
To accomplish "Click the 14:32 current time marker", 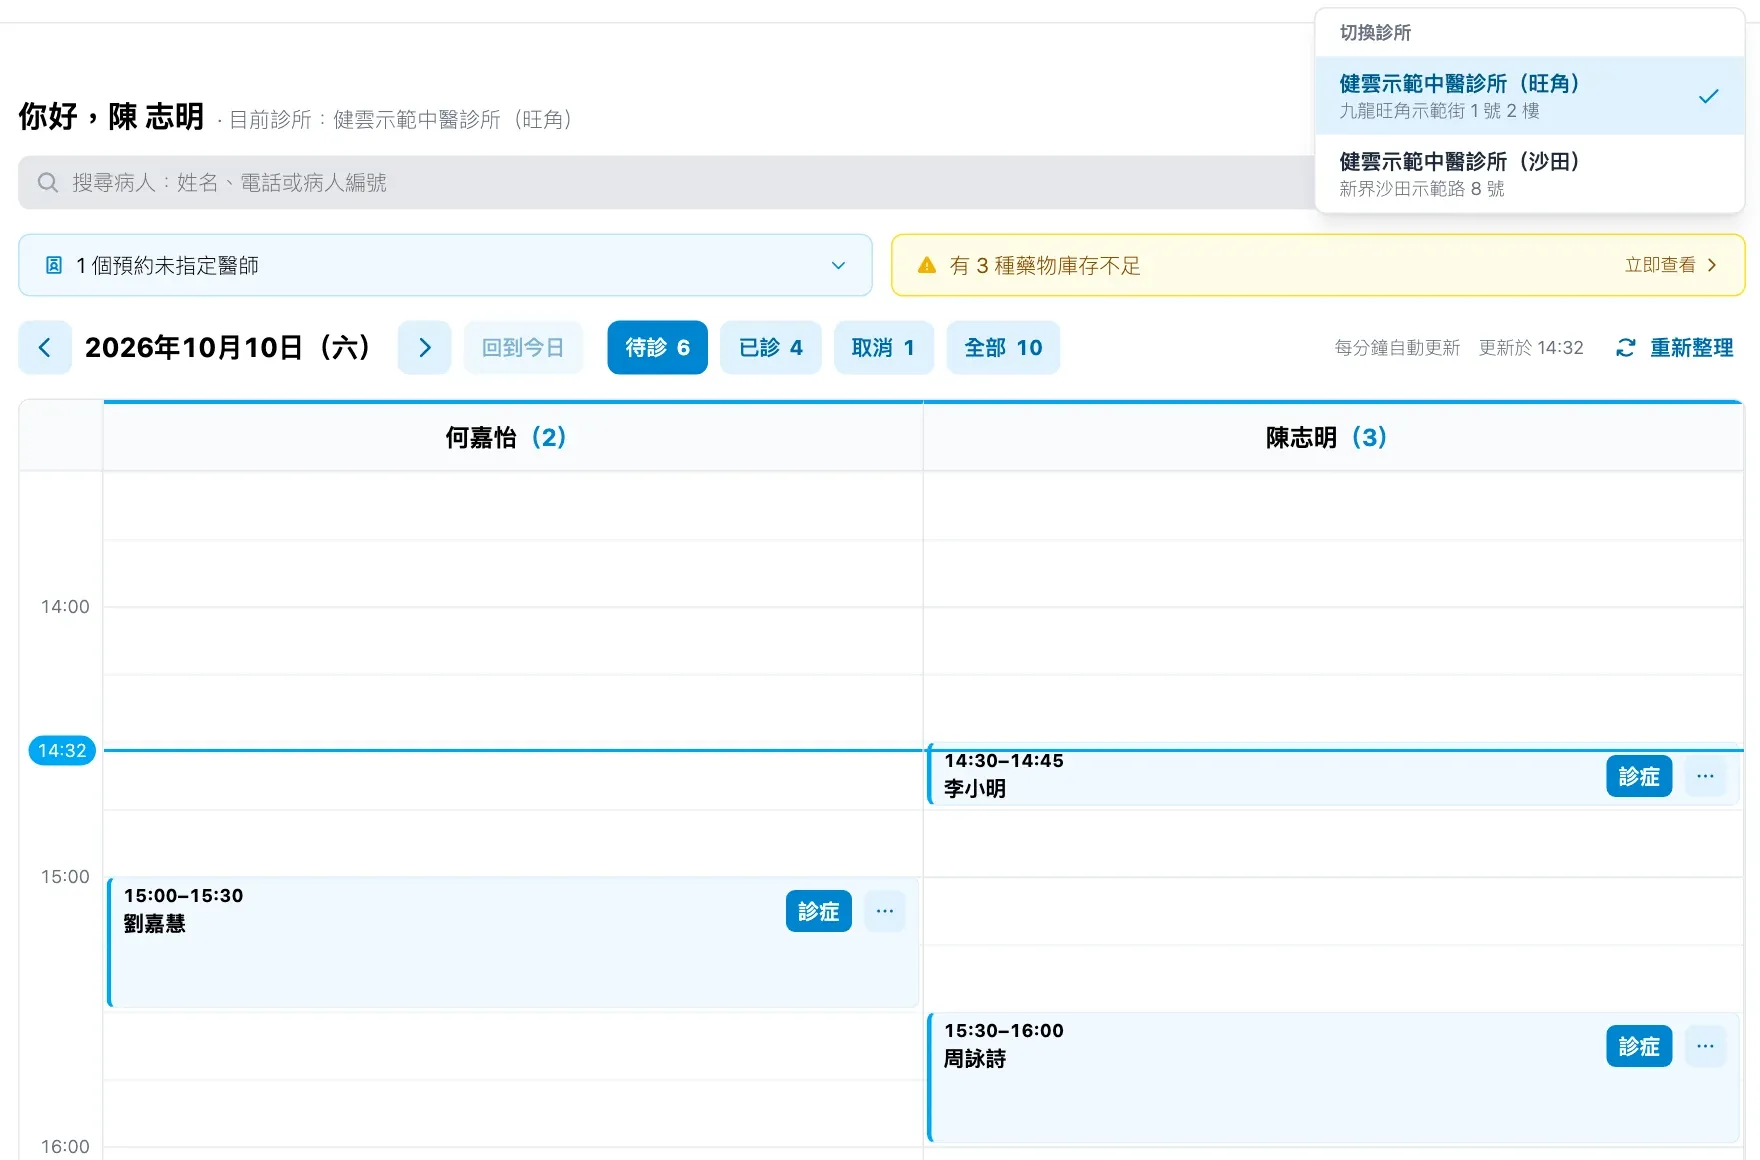I will pos(62,750).
